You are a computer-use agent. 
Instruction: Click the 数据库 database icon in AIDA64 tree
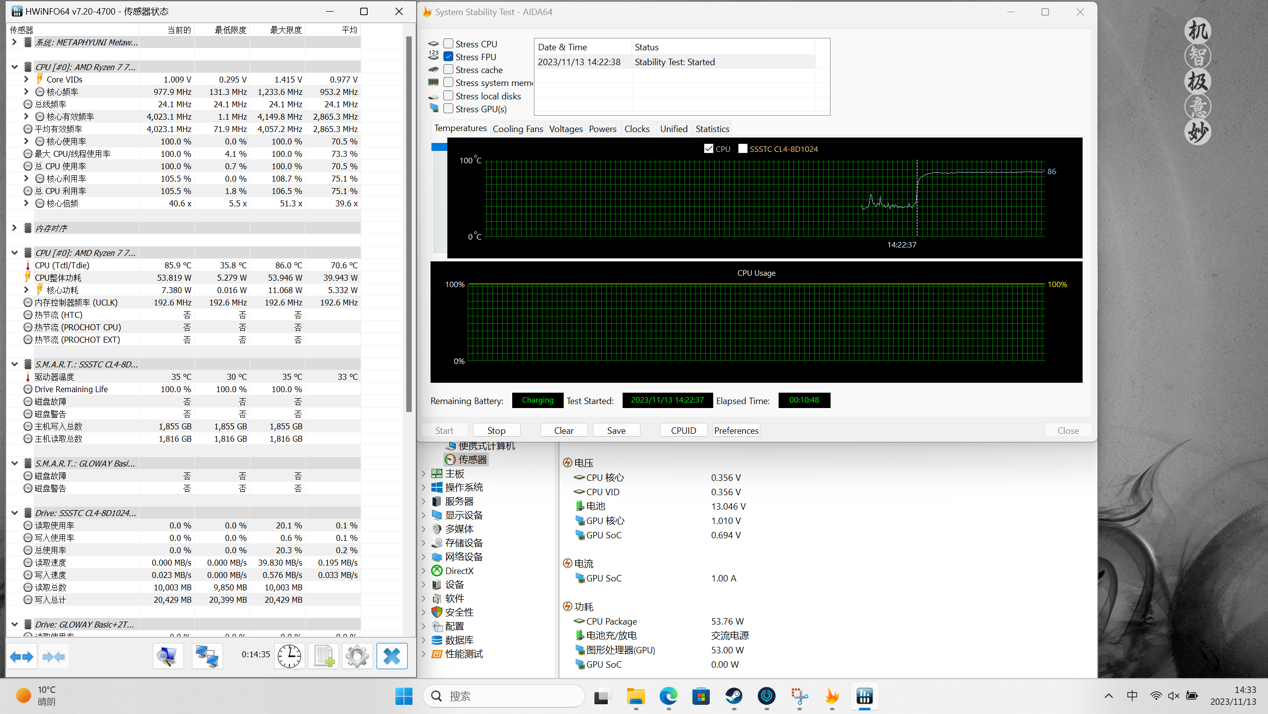(x=437, y=640)
